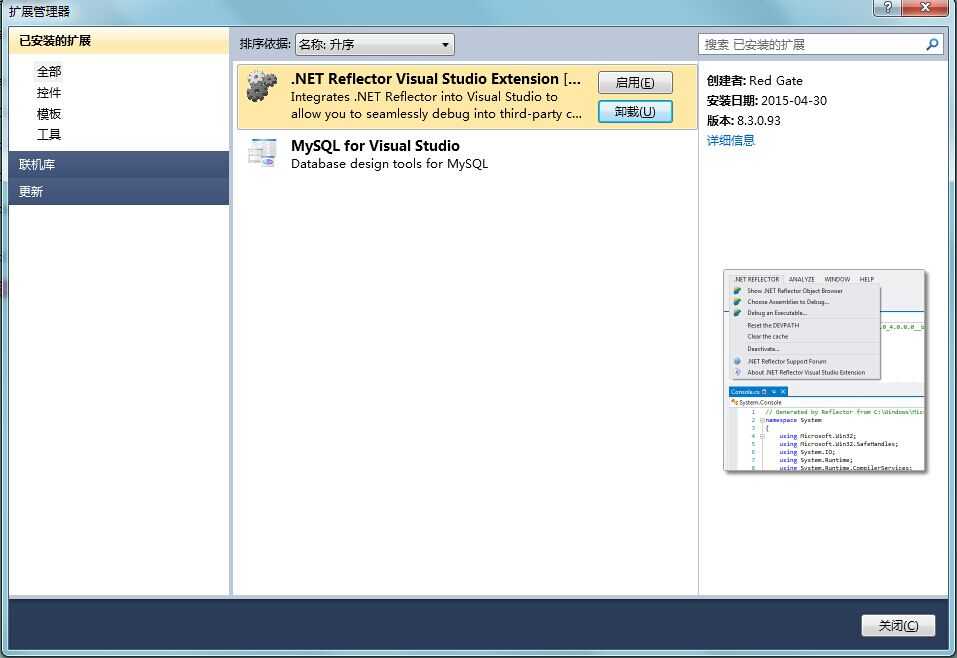
Task: Close the 扩展管理器 window
Action: [x=925, y=7]
